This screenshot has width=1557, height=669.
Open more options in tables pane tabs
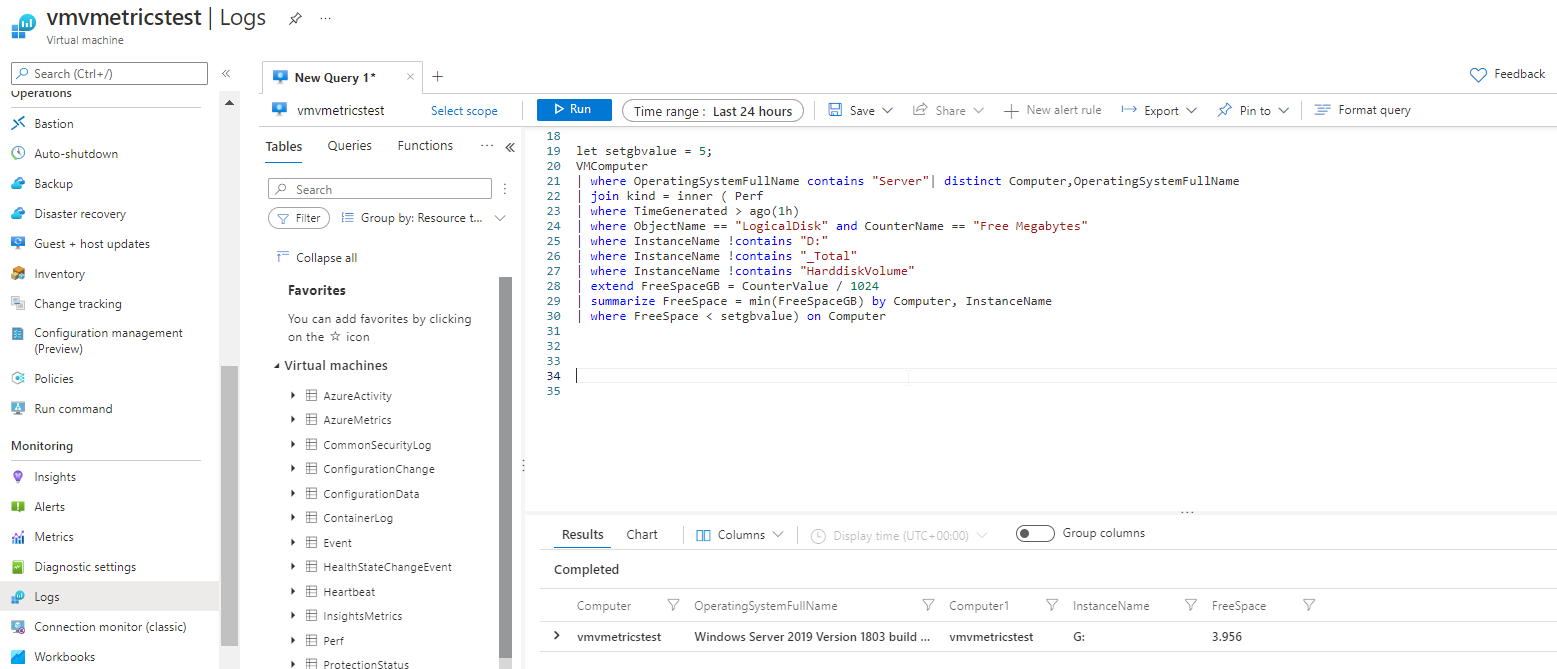point(487,146)
